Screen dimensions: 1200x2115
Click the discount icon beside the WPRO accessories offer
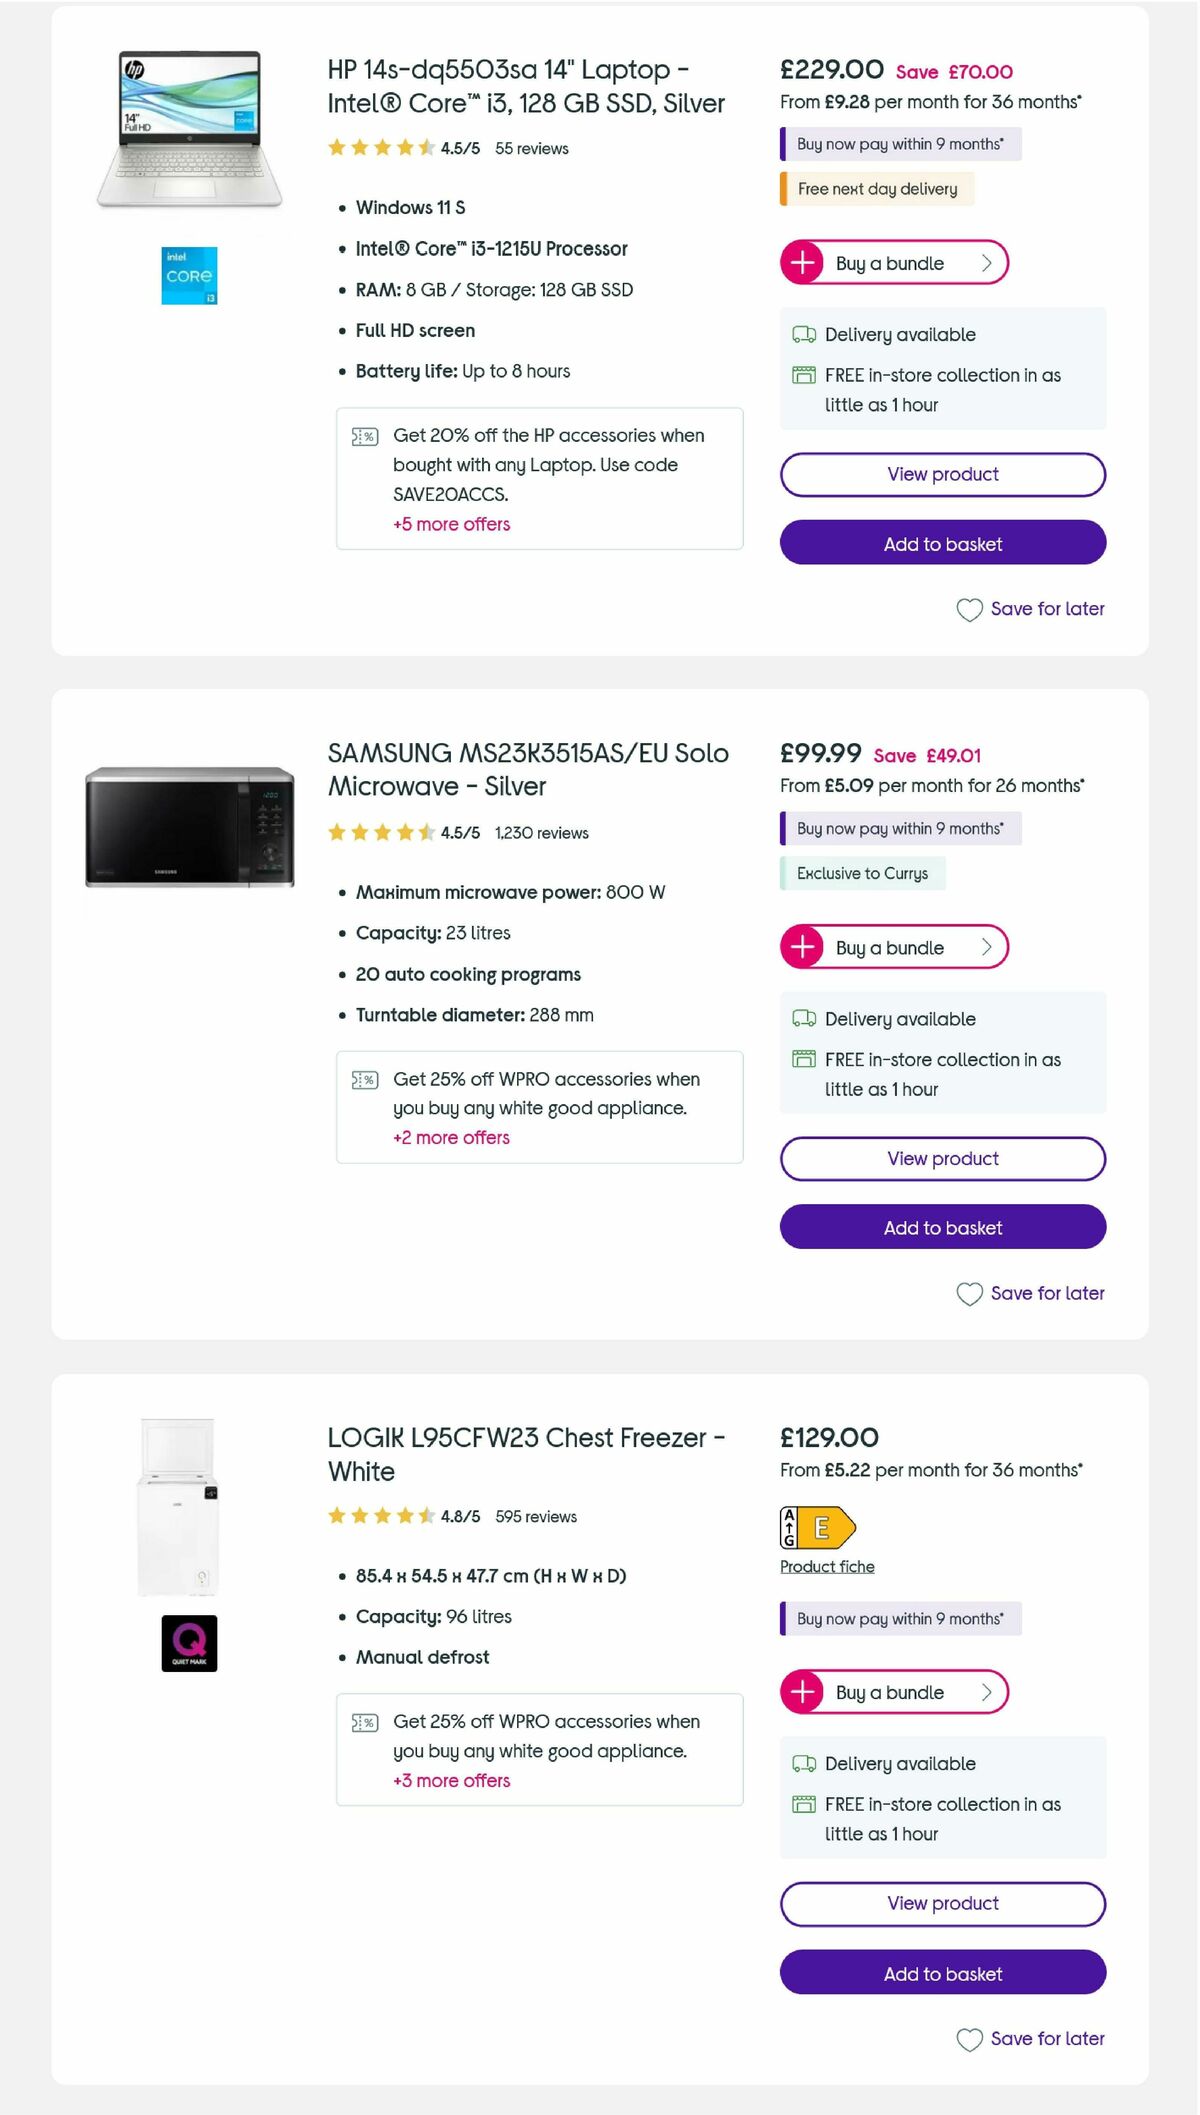[x=365, y=1081]
